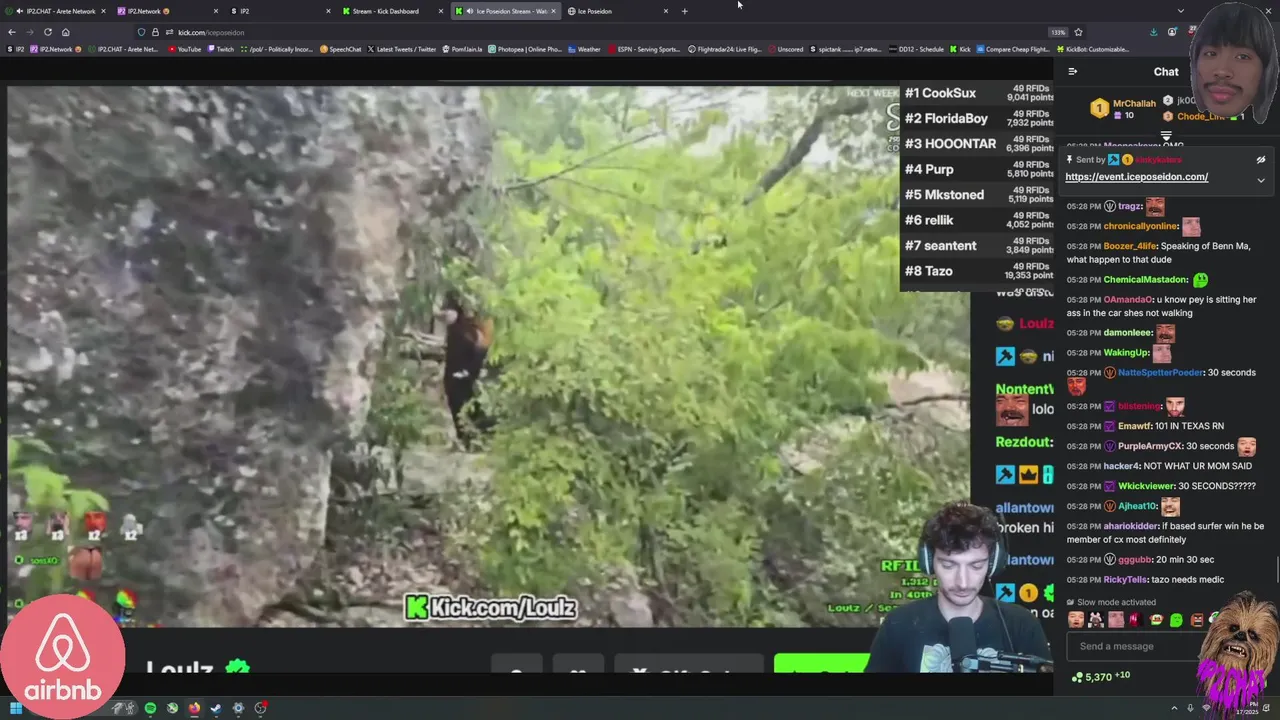The width and height of the screenshot is (1280, 720).
Task: Open the Kick bookmark
Action: [960, 49]
